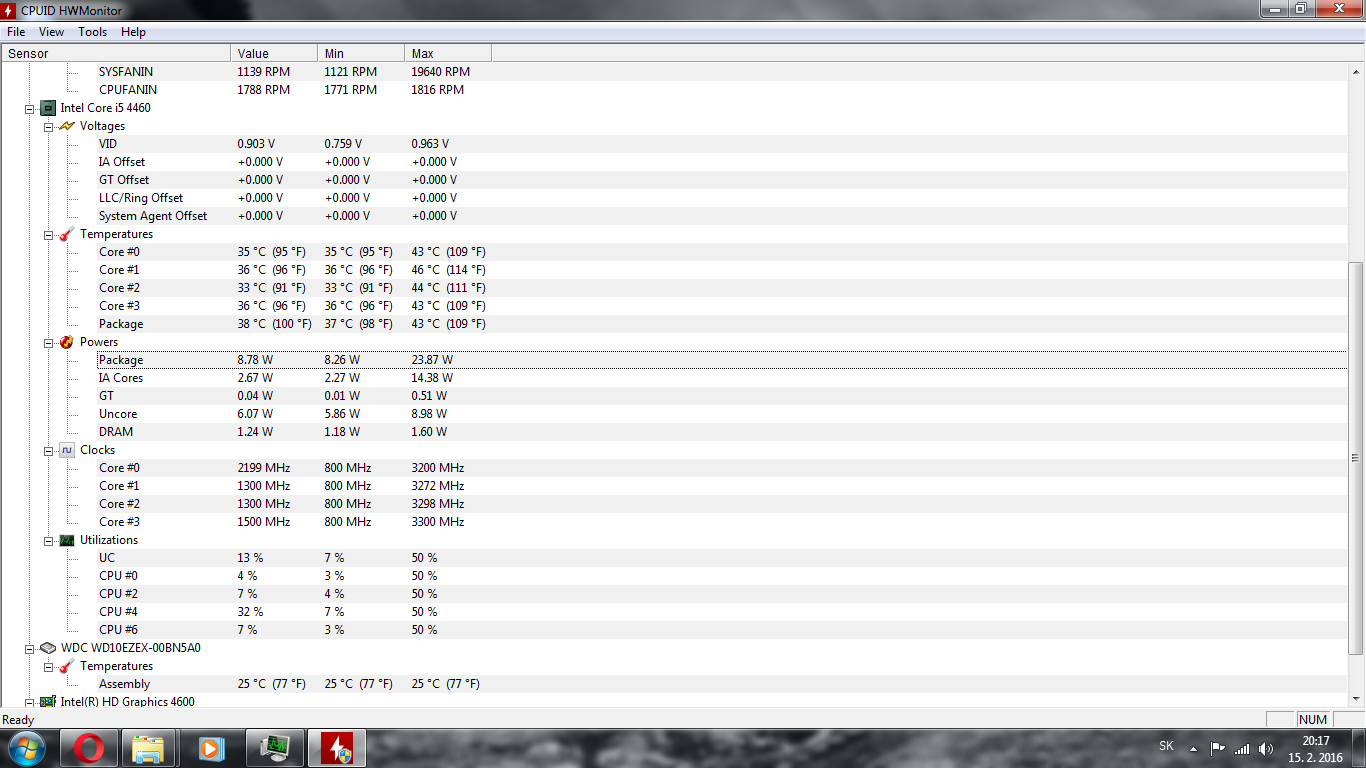Collapse the Intel(R) HD Graphics 4600 node
The height and width of the screenshot is (768, 1366).
click(x=30, y=702)
